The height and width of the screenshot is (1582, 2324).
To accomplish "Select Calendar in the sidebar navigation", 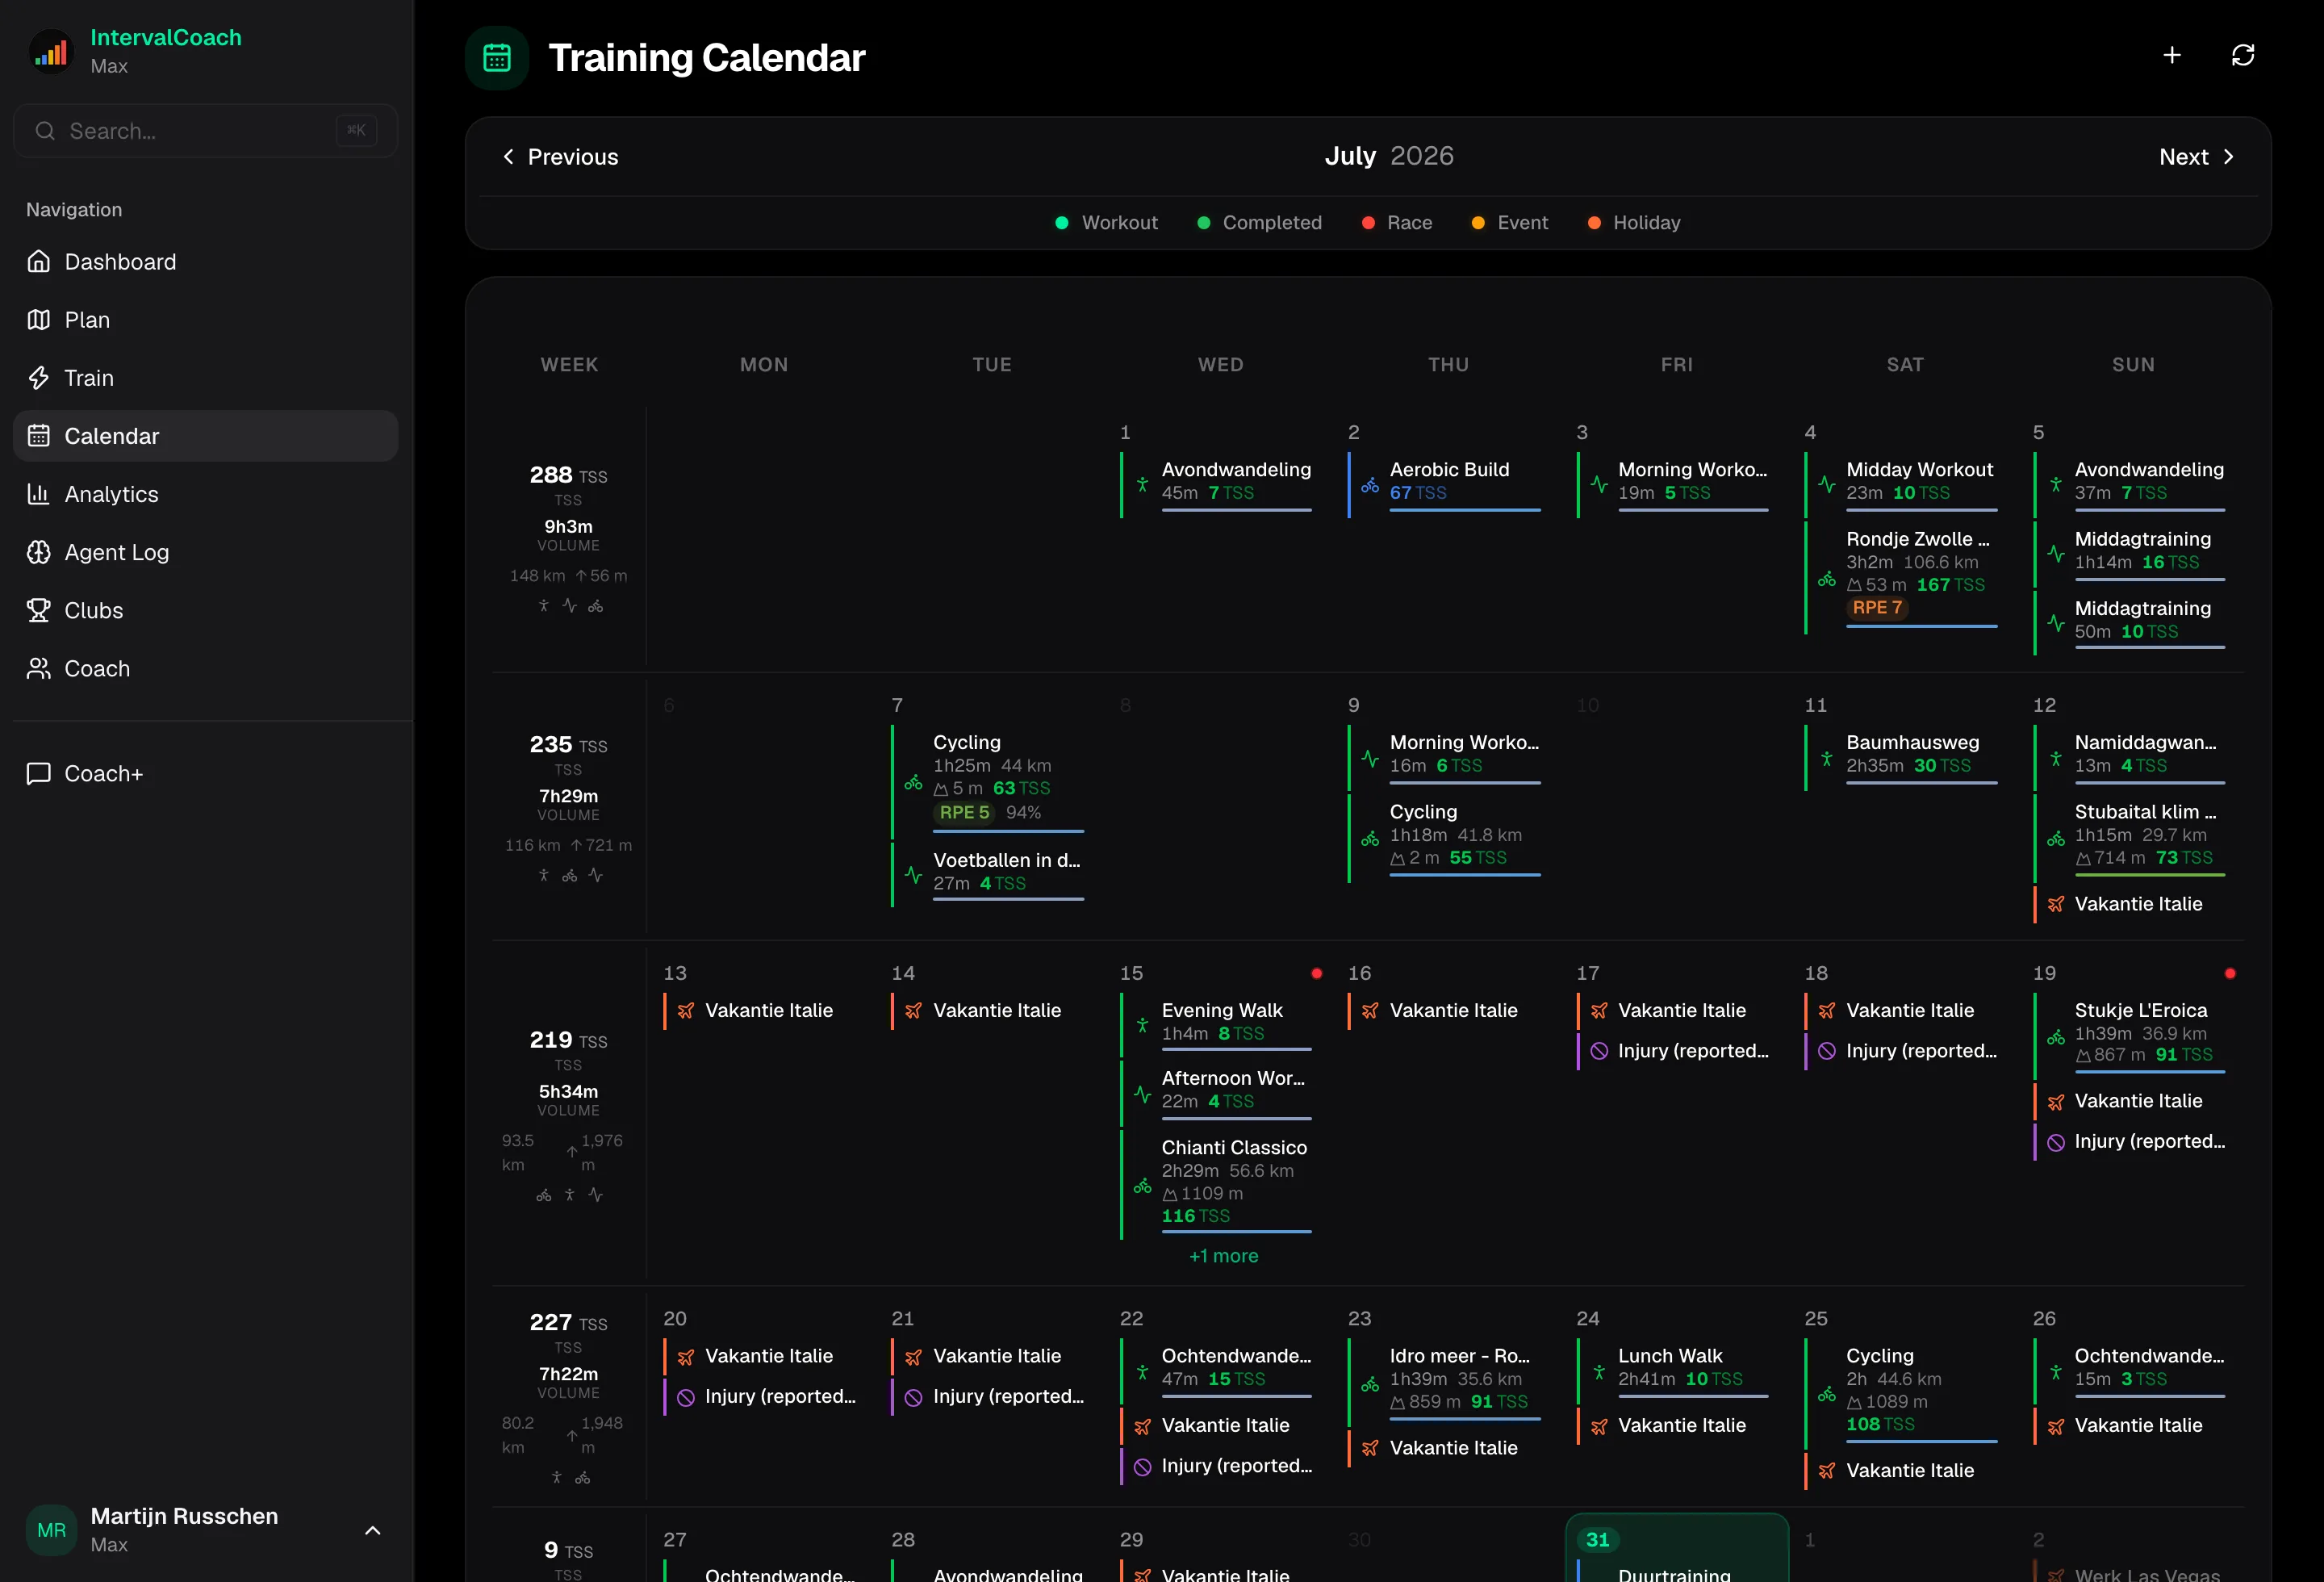I will click(x=206, y=436).
